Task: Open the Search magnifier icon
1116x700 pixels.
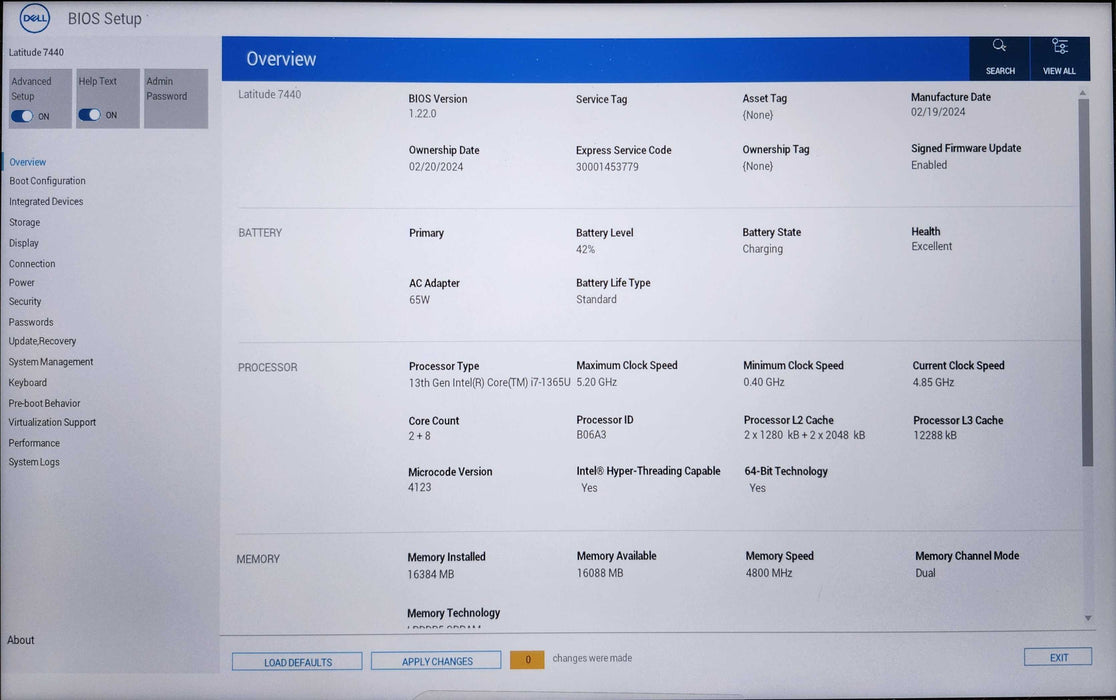Action: pyautogui.click(x=999, y=46)
